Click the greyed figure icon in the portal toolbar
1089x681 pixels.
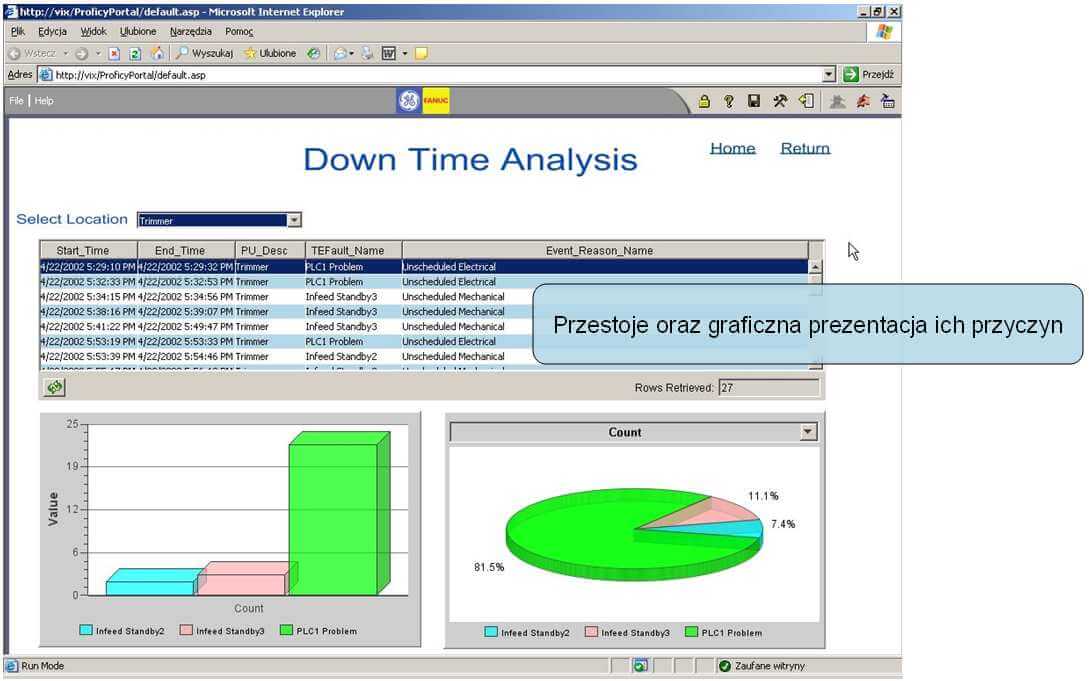click(838, 101)
